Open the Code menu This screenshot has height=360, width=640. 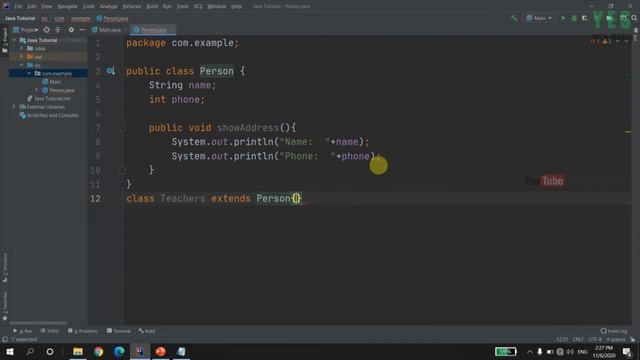[89, 7]
